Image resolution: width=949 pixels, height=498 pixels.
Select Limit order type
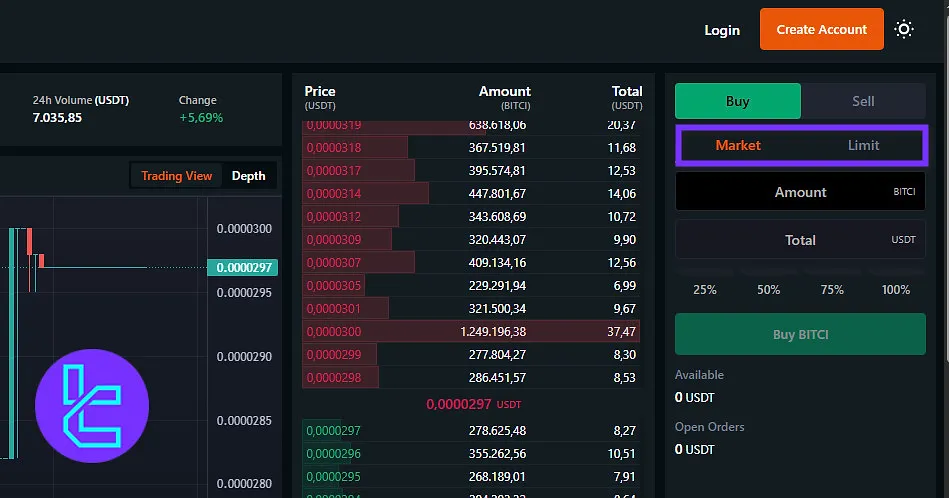pyautogui.click(x=863, y=146)
